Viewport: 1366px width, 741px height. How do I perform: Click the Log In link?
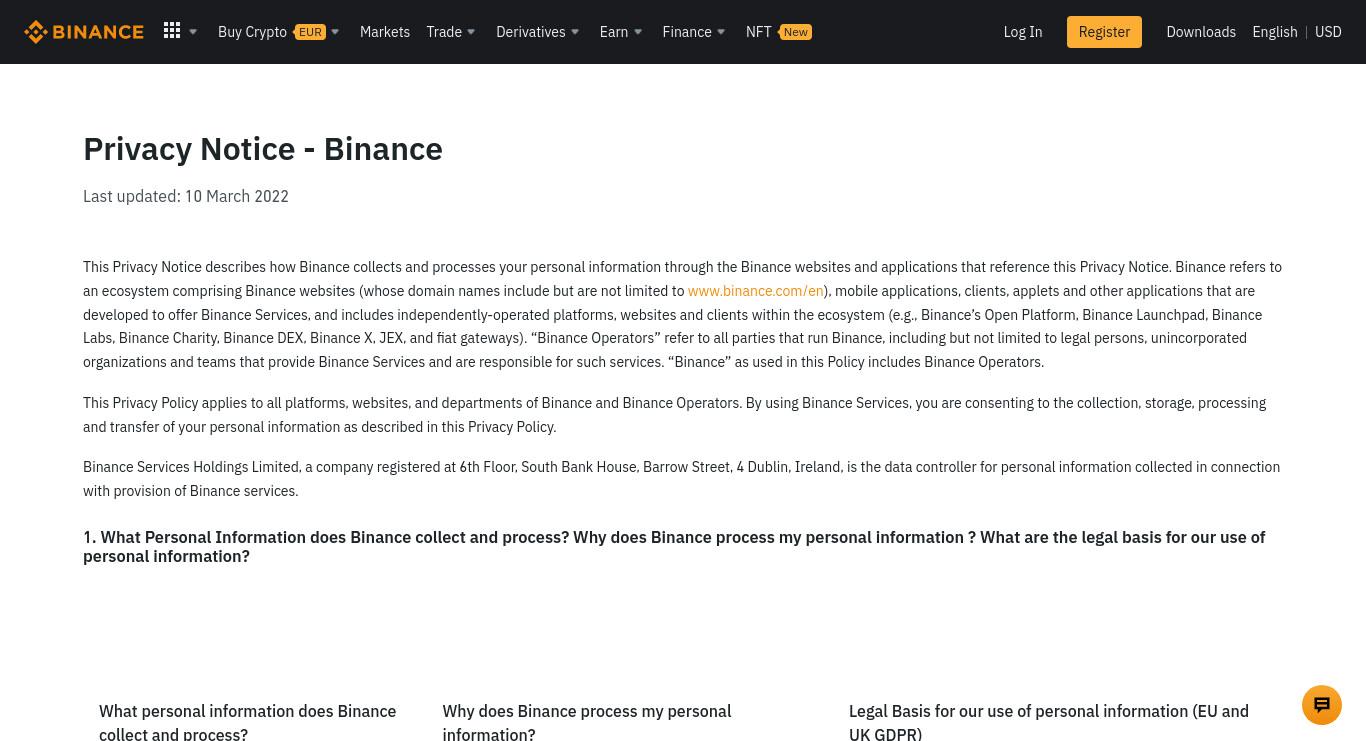[1022, 32]
